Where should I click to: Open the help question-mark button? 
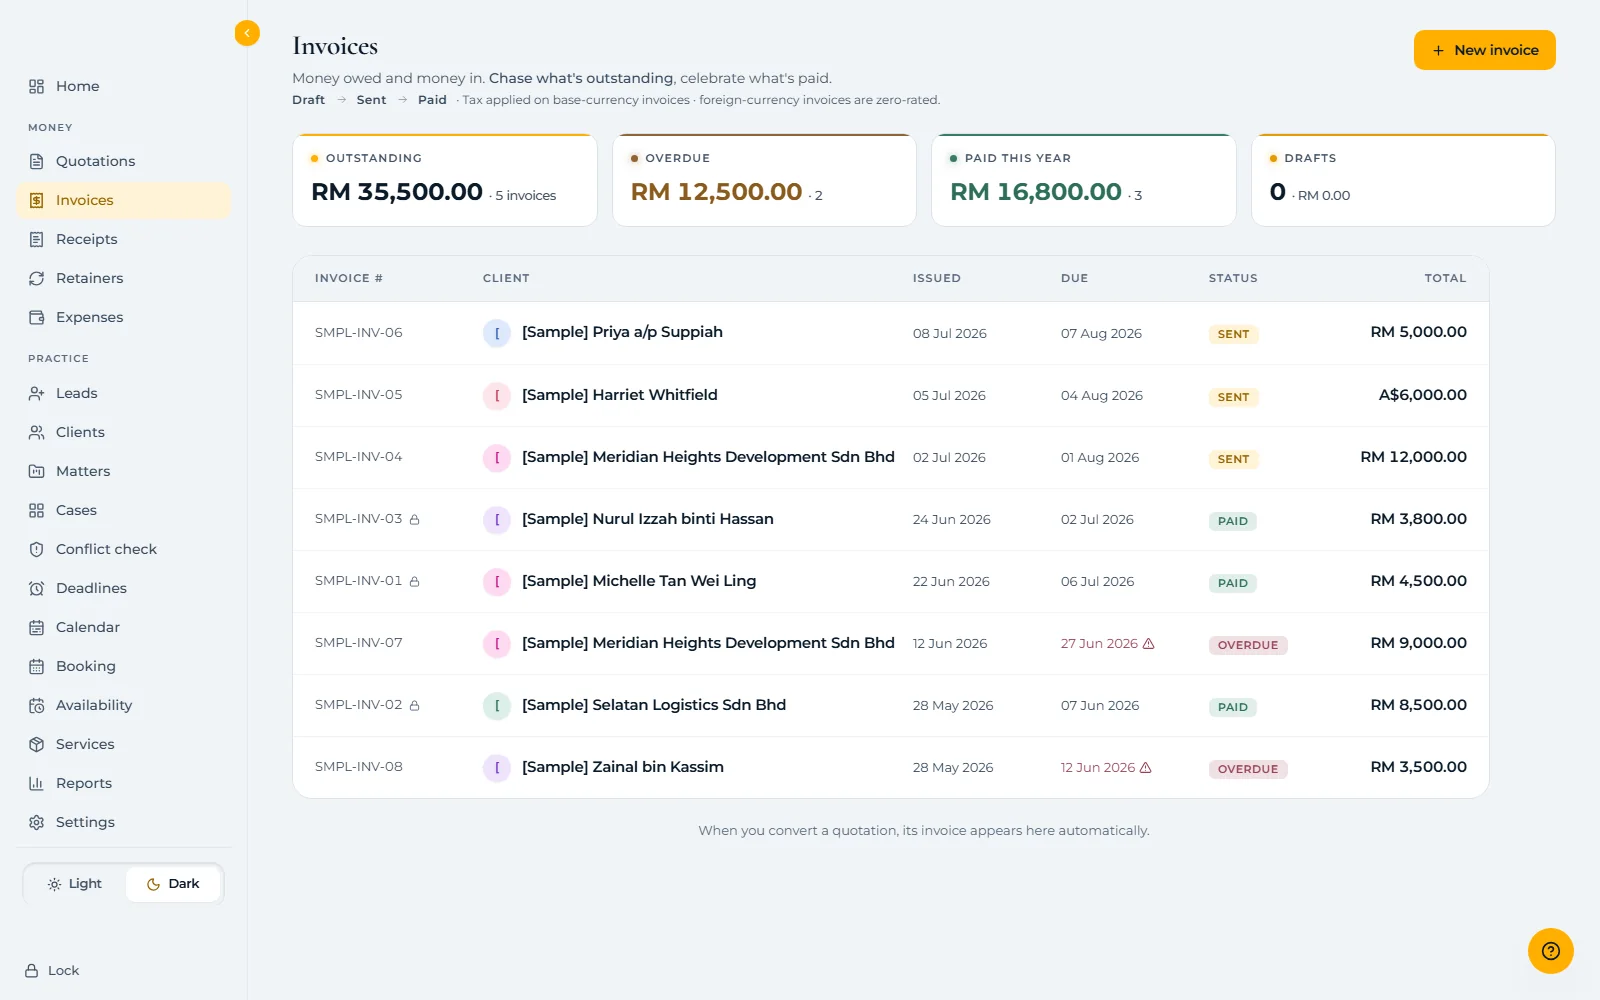(x=1551, y=951)
